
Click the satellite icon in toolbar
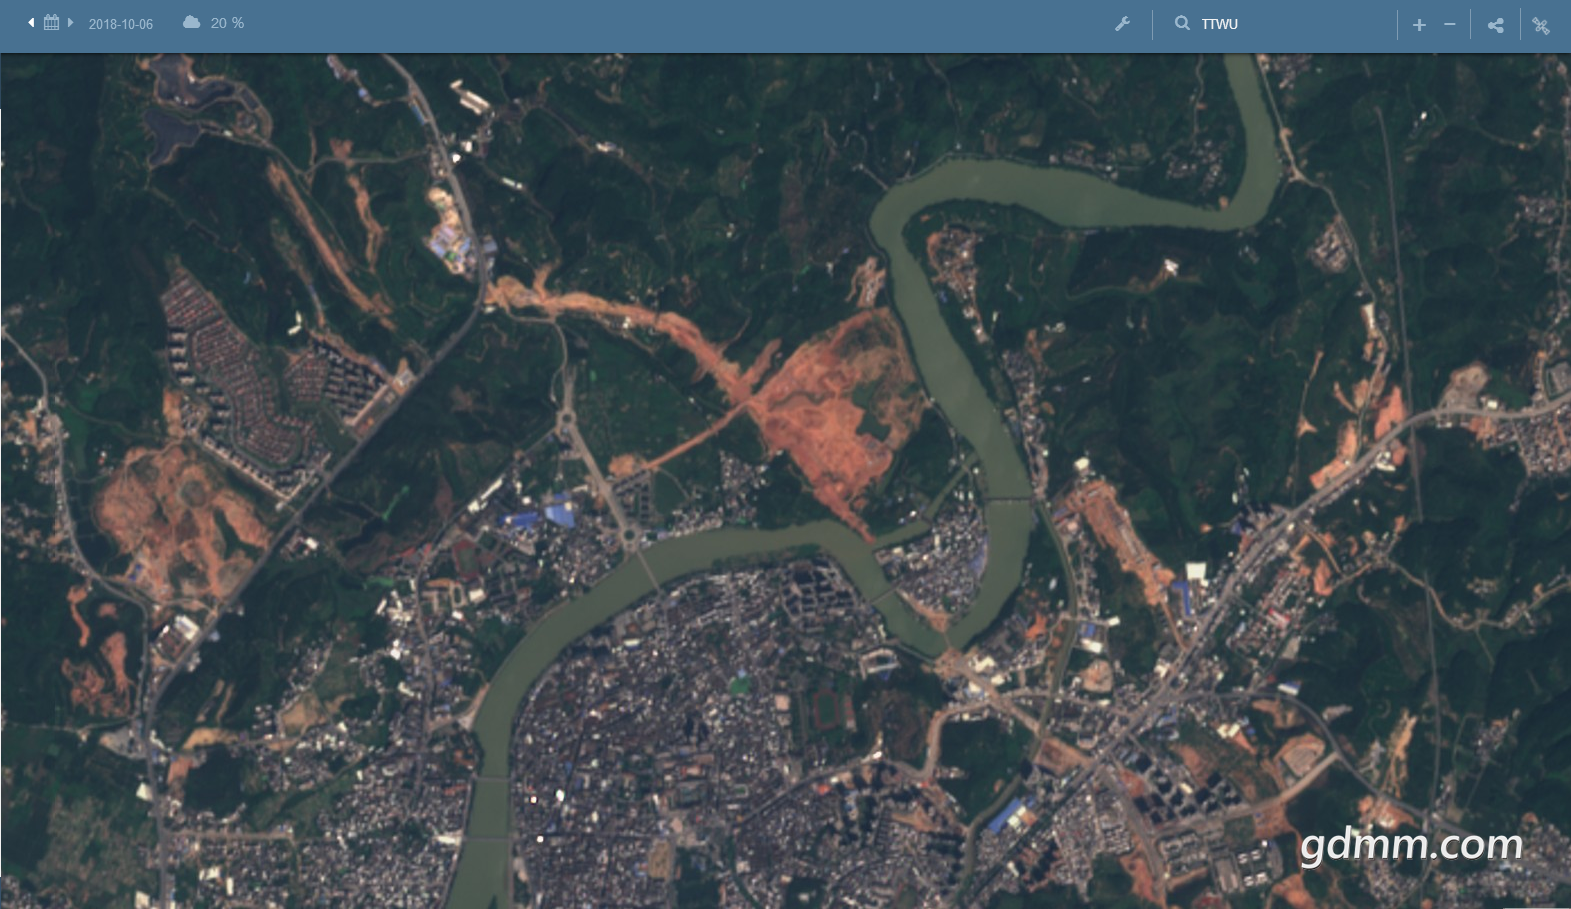(x=1541, y=26)
